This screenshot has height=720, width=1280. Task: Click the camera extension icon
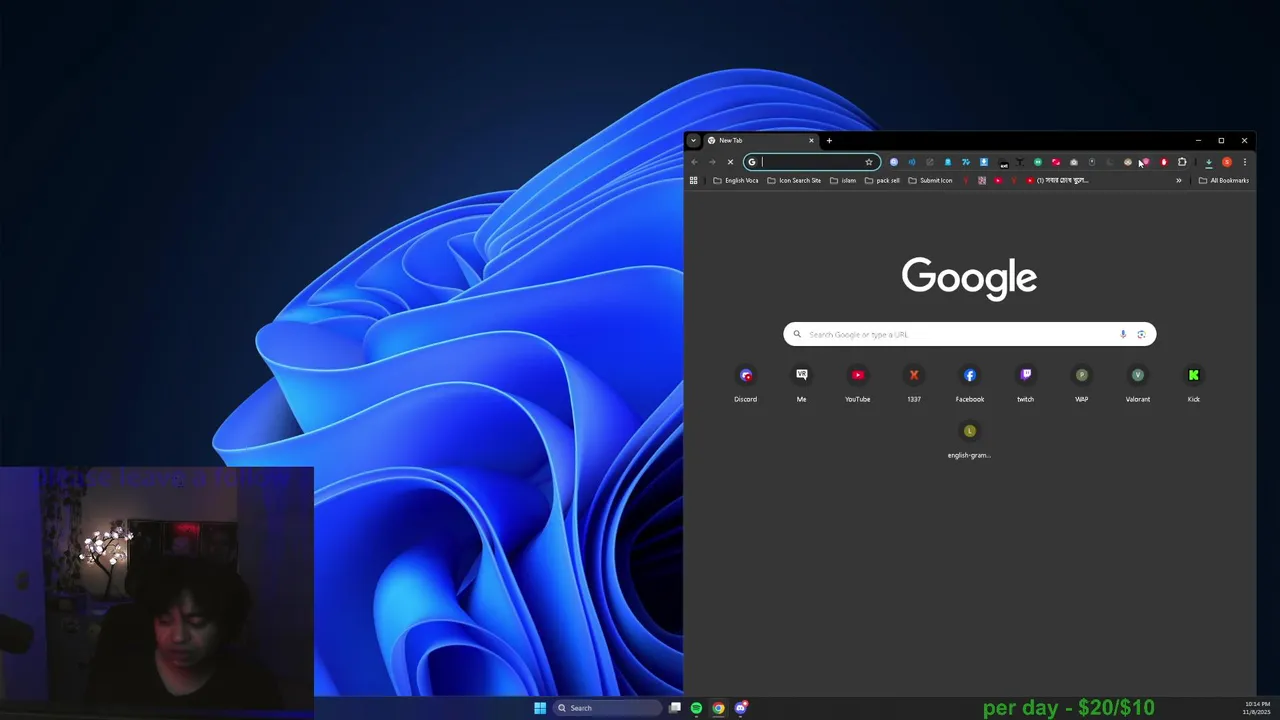(x=1074, y=162)
